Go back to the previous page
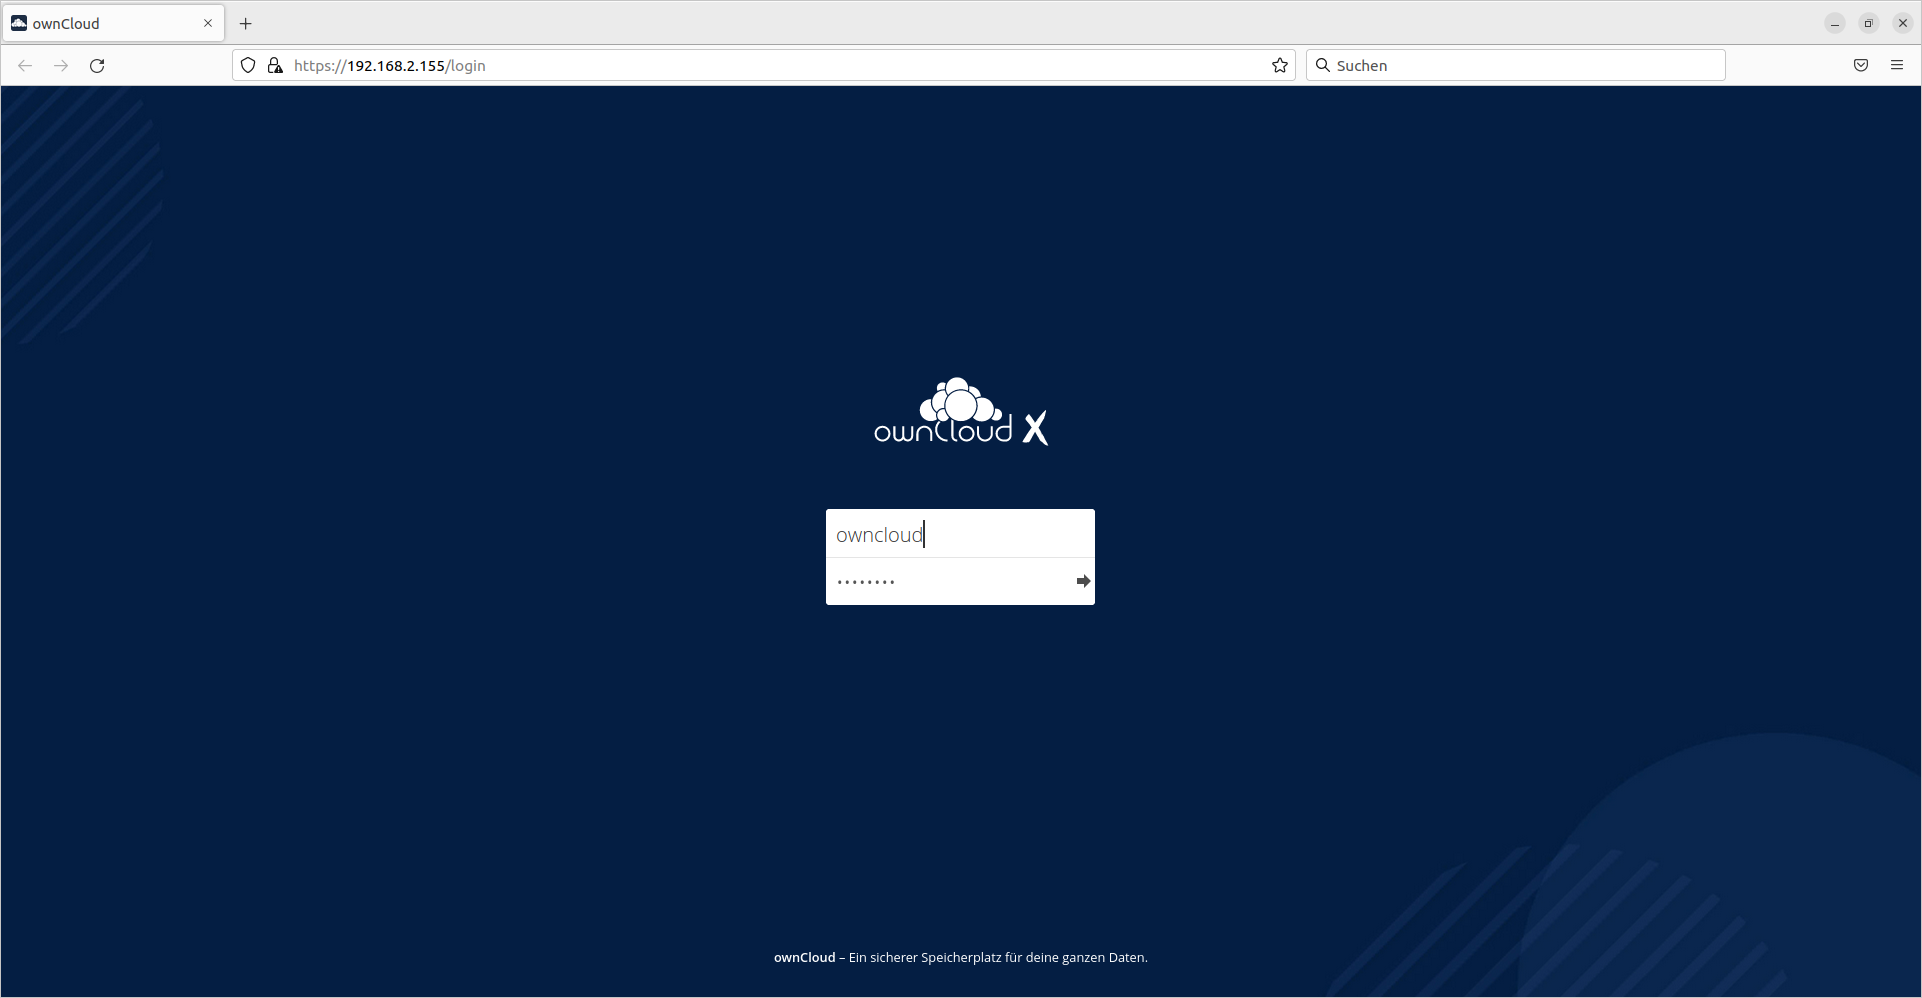This screenshot has width=1922, height=998. pos(25,66)
